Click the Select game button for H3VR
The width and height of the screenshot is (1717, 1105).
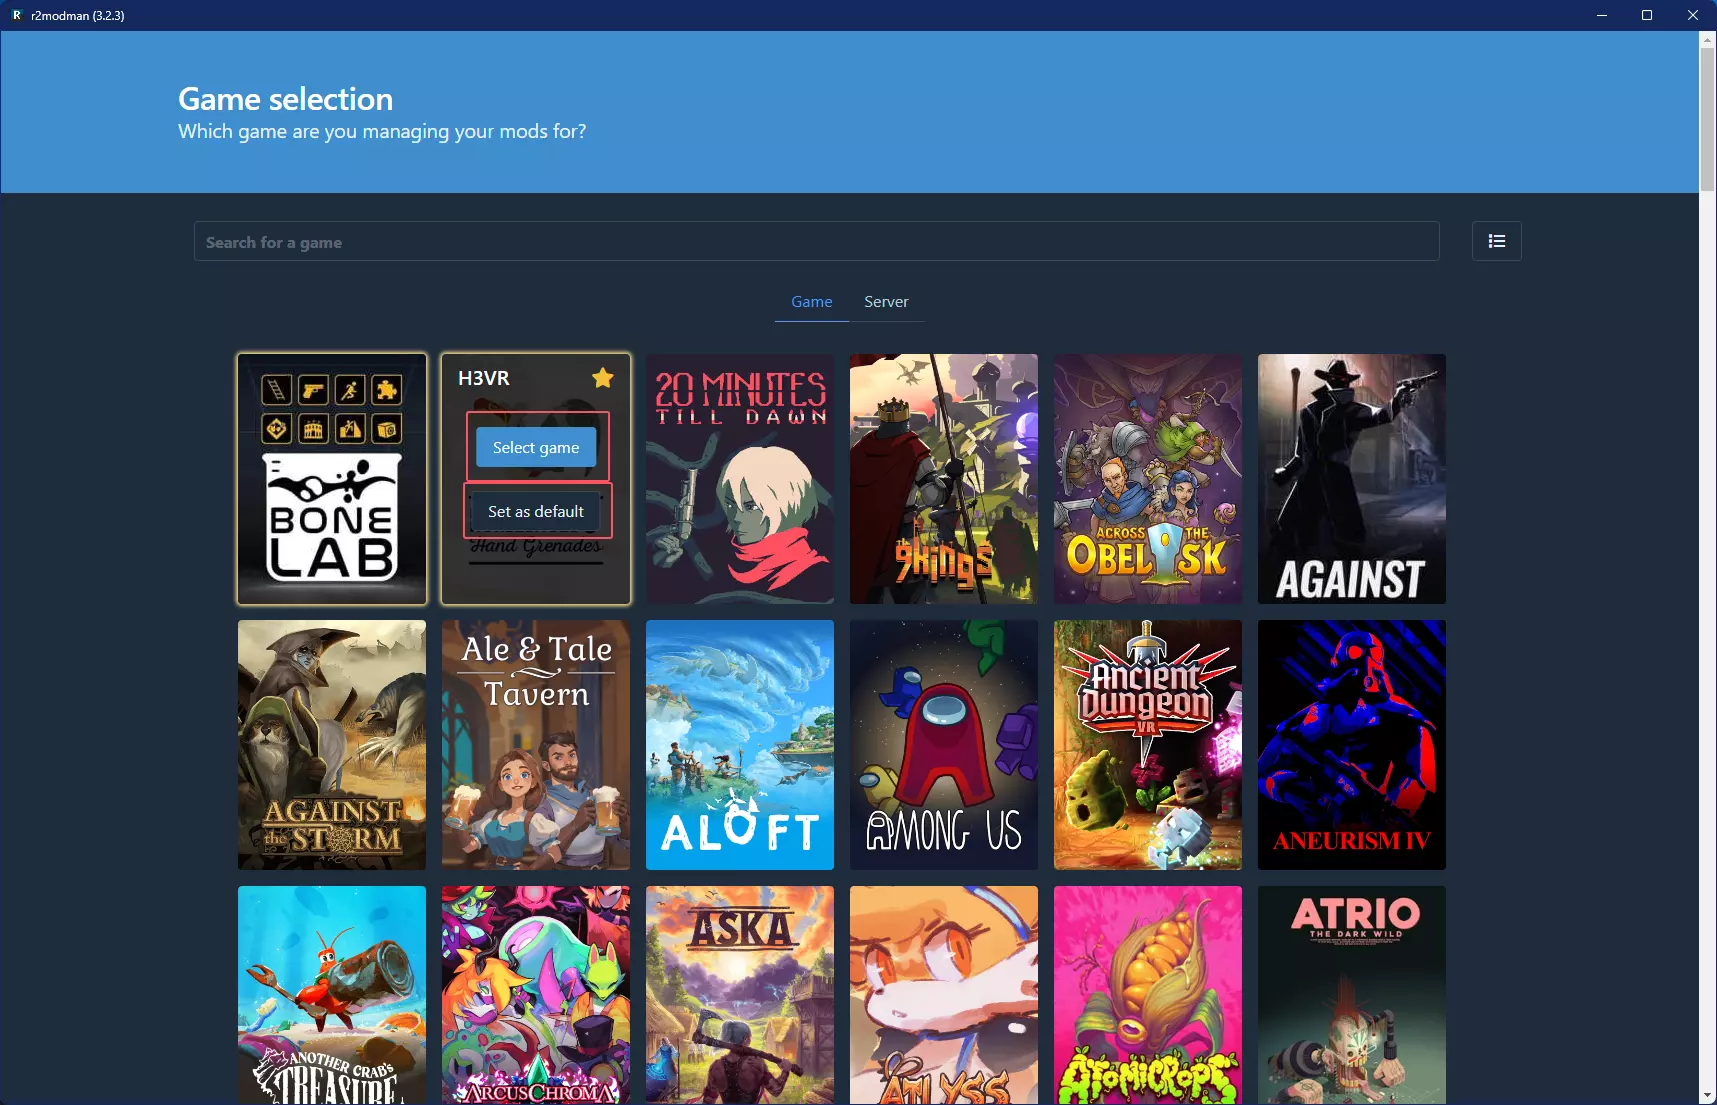pyautogui.click(x=536, y=447)
